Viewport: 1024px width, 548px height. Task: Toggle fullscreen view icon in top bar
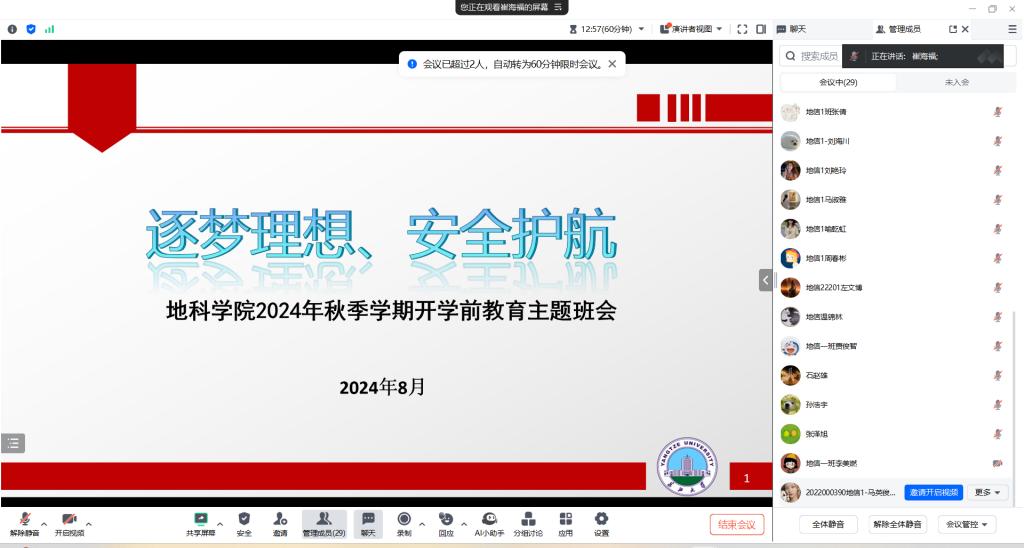[742, 29]
